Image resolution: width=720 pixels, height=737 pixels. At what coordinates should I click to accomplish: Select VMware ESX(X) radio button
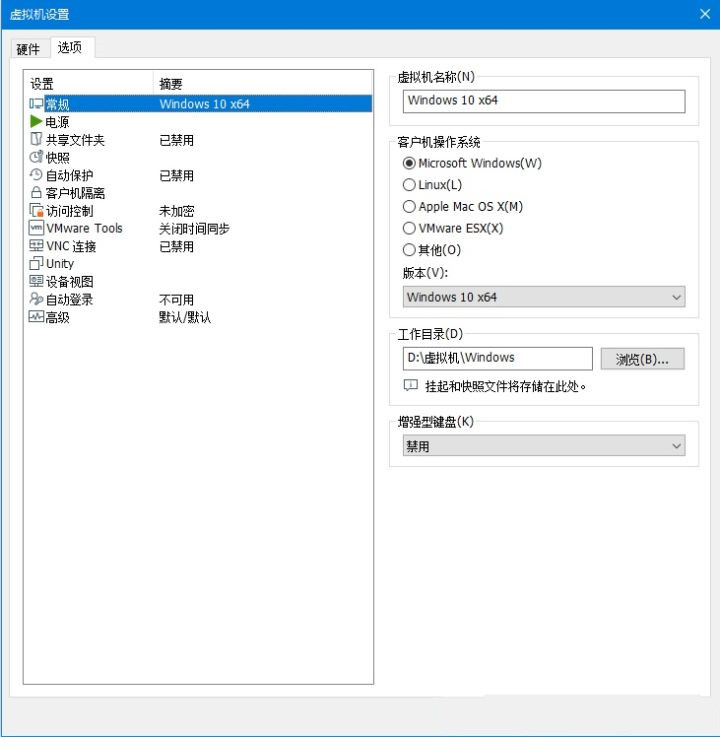point(409,228)
